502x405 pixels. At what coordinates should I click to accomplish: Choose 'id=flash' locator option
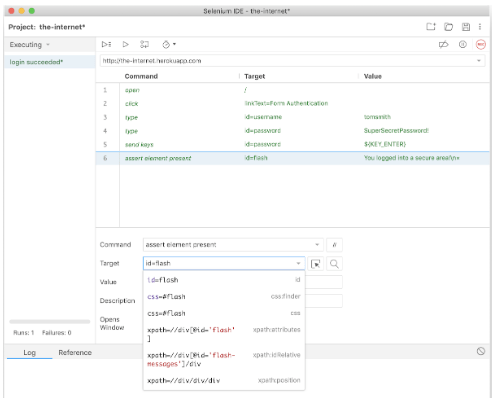point(224,280)
